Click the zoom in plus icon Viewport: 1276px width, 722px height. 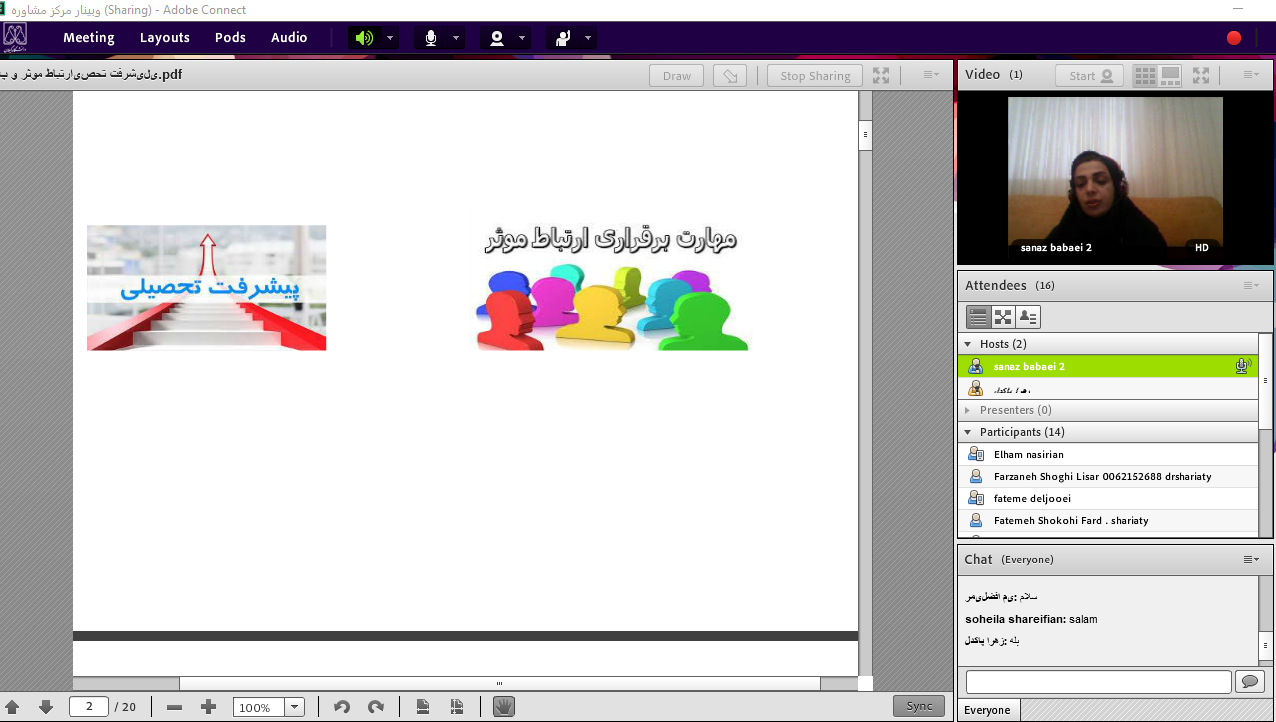[x=208, y=707]
